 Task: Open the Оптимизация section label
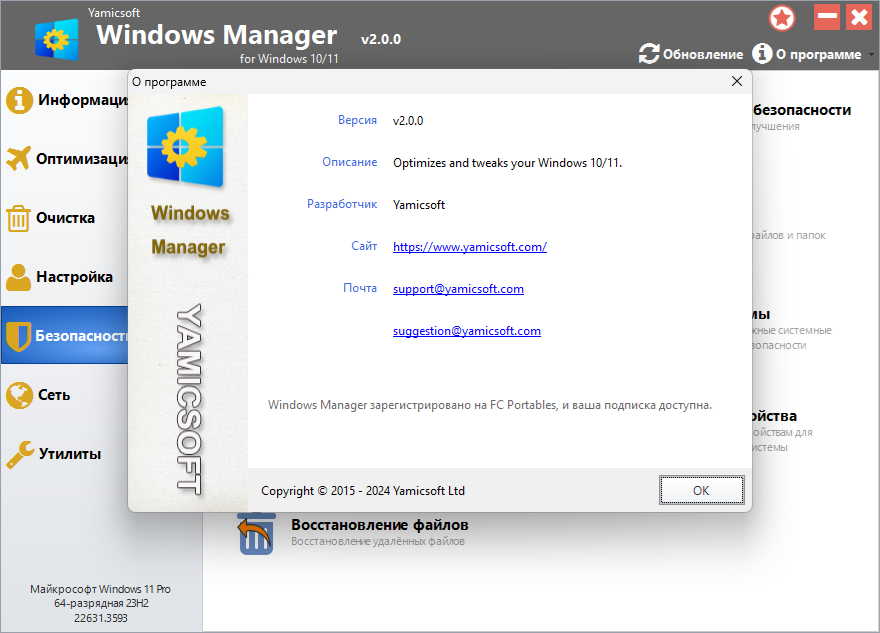coord(82,159)
